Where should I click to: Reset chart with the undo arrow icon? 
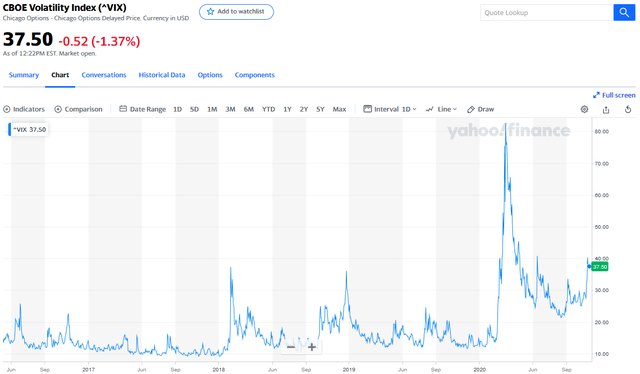pos(628,109)
